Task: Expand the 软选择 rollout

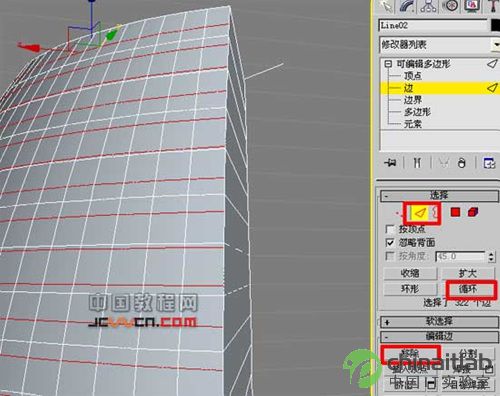Action: tap(439, 322)
